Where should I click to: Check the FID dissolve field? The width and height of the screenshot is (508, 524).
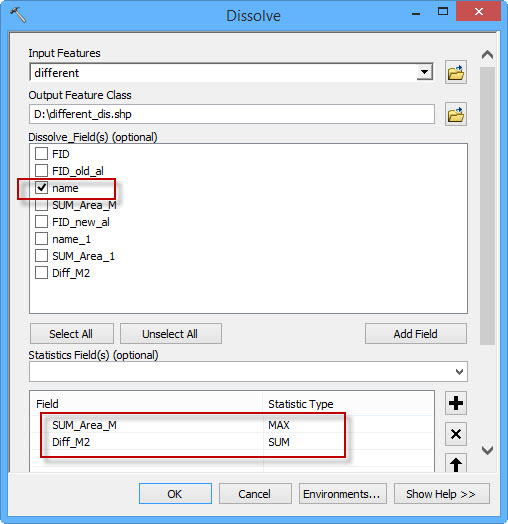pos(41,154)
